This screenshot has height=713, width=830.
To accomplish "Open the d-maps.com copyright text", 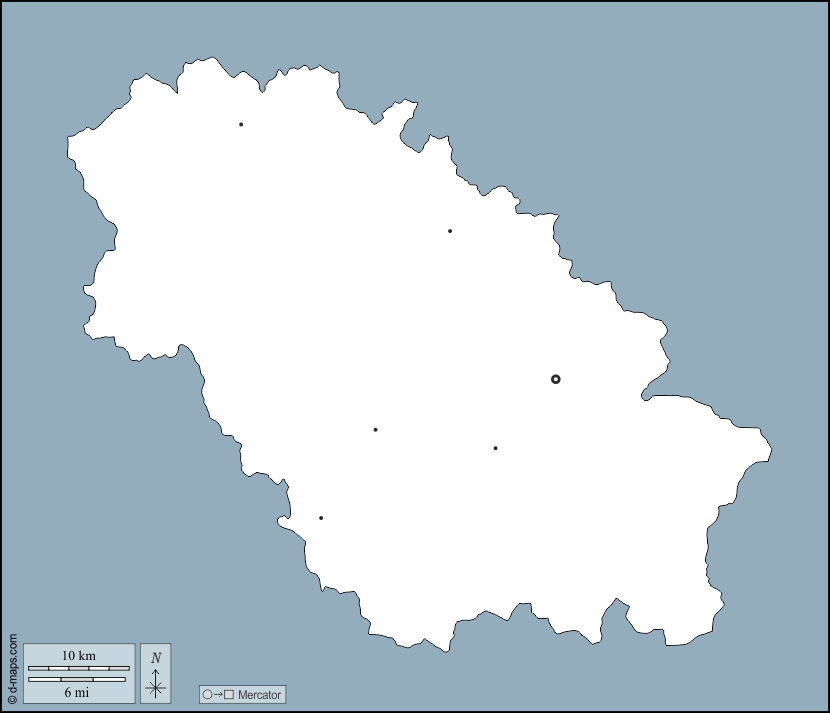I will (12, 665).
